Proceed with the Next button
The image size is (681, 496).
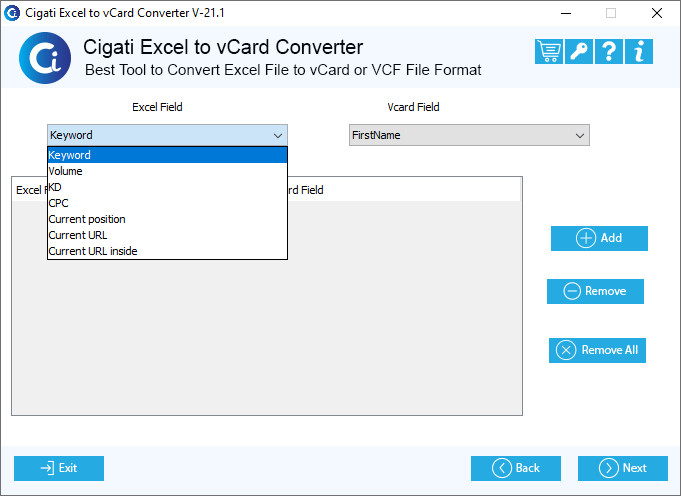pos(622,468)
